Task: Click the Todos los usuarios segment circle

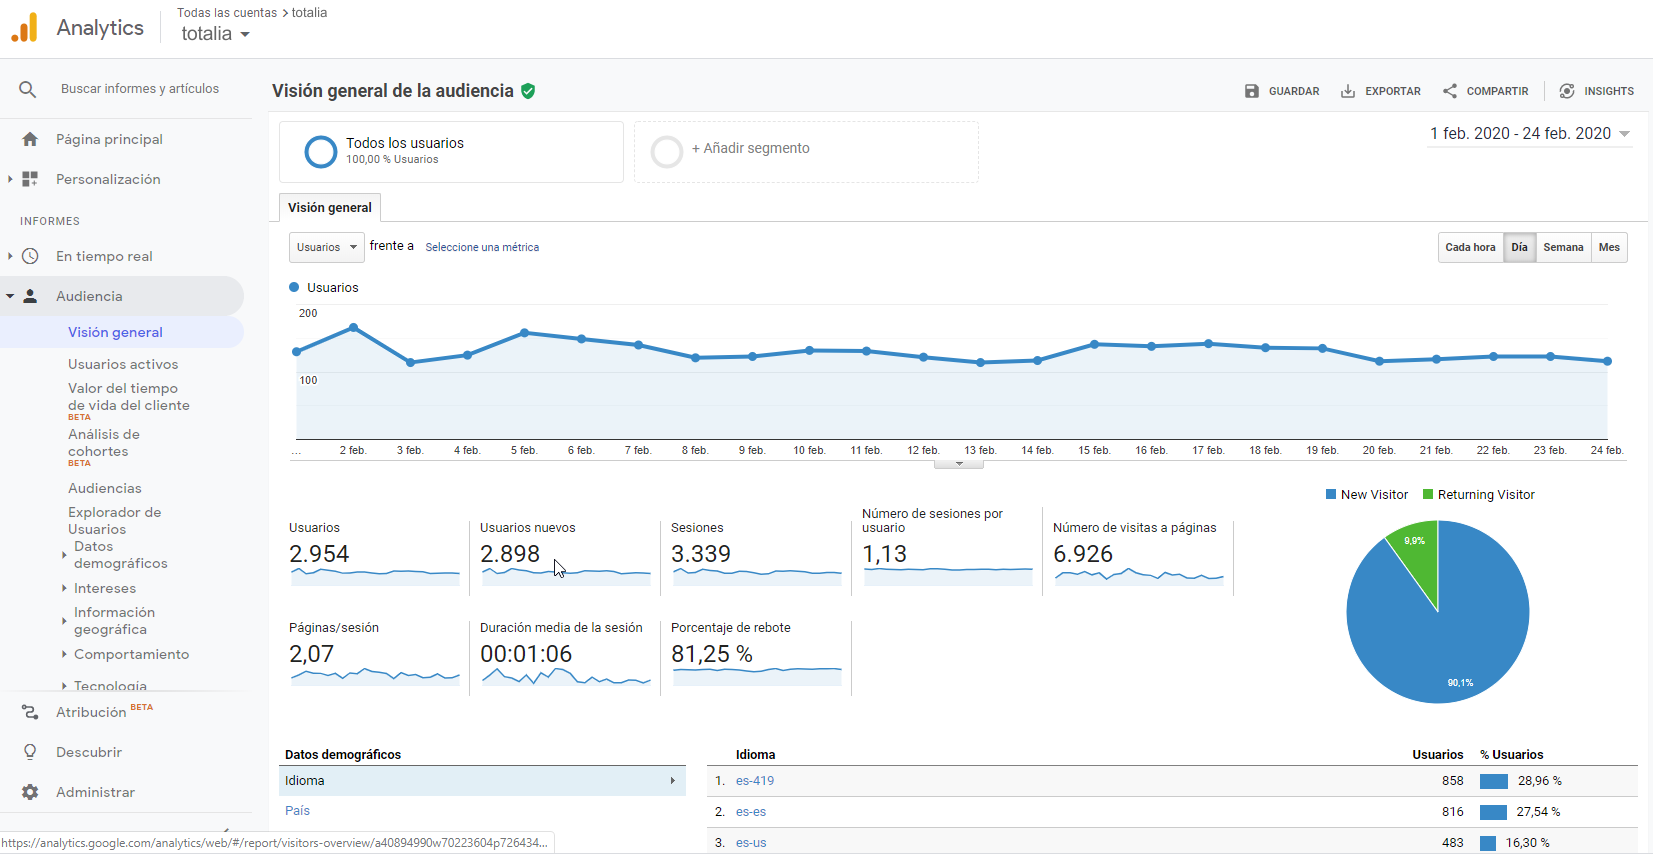Action: coord(320,151)
